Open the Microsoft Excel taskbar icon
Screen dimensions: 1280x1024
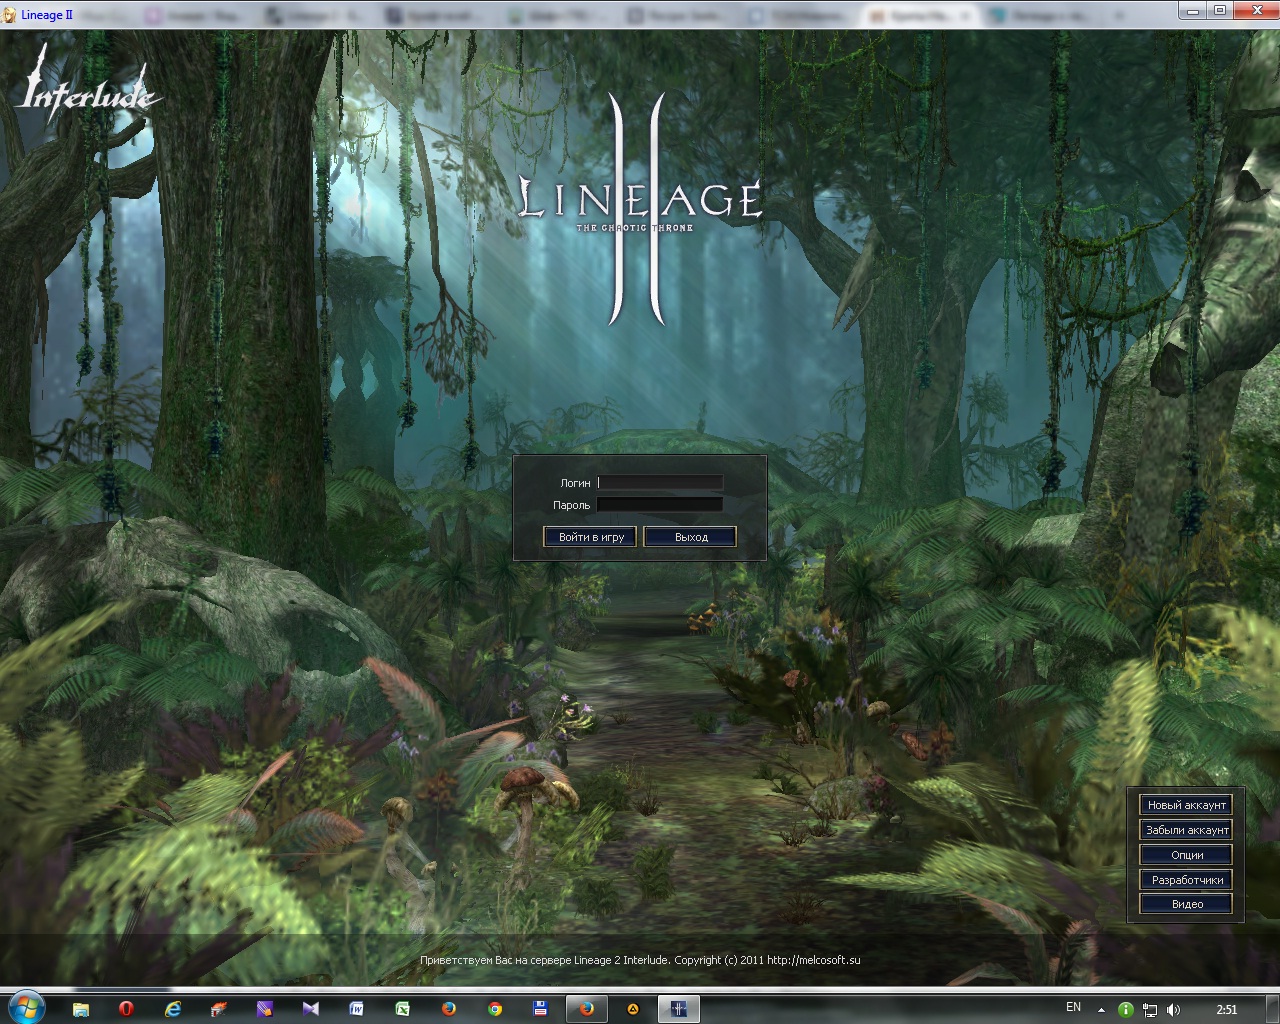click(402, 1009)
